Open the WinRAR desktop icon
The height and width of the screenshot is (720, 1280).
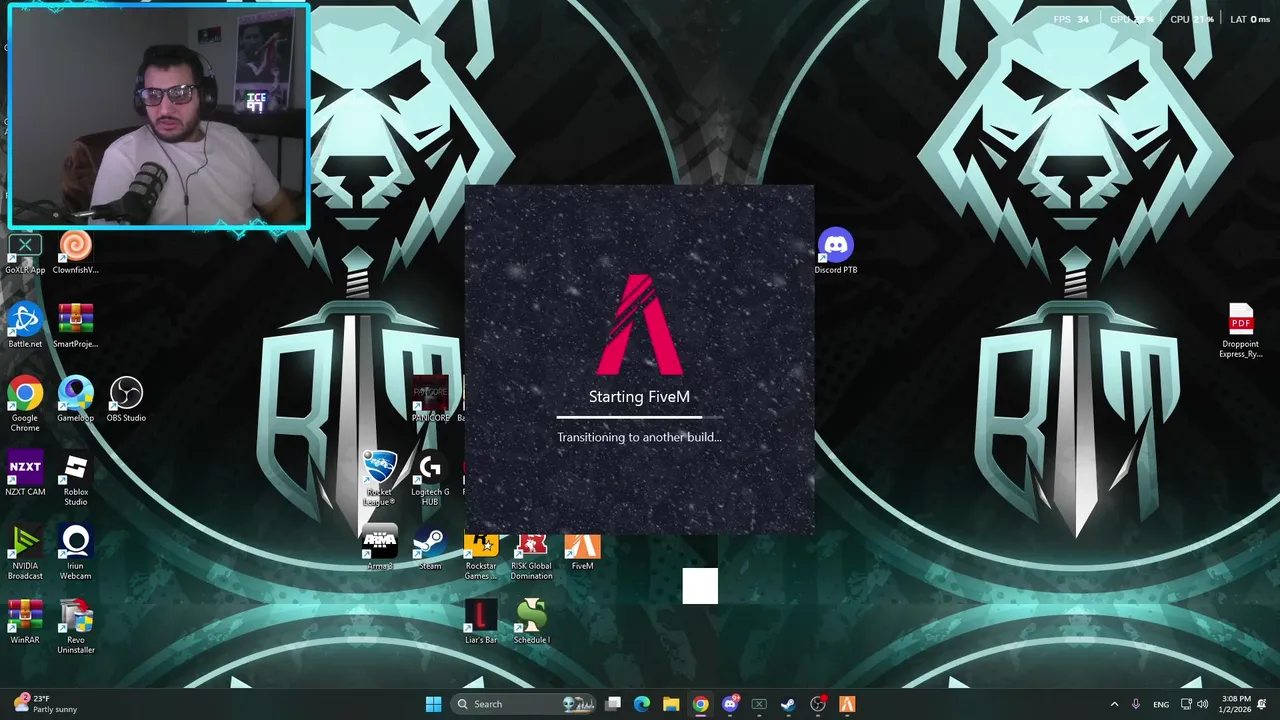[x=25, y=622]
